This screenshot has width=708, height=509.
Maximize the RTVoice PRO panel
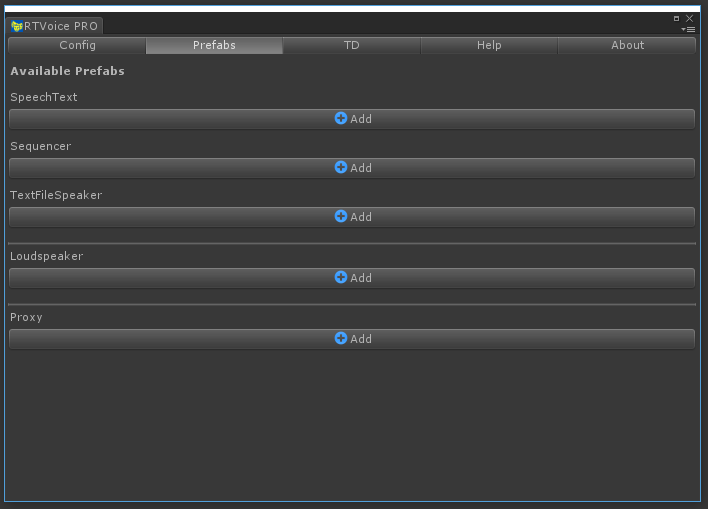click(676, 19)
